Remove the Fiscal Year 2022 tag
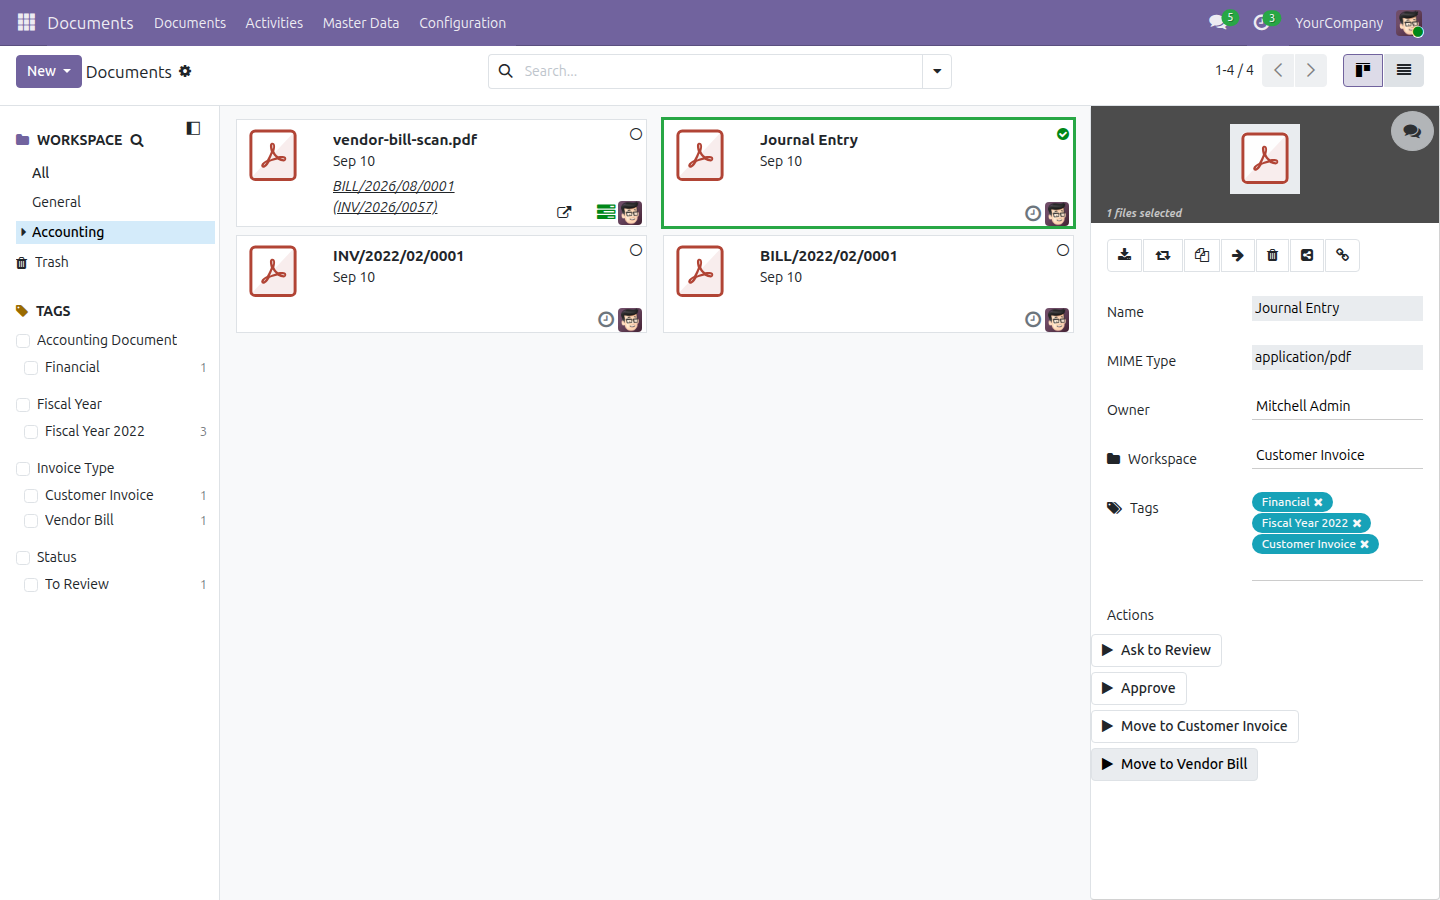The height and width of the screenshot is (900, 1440). point(1357,523)
